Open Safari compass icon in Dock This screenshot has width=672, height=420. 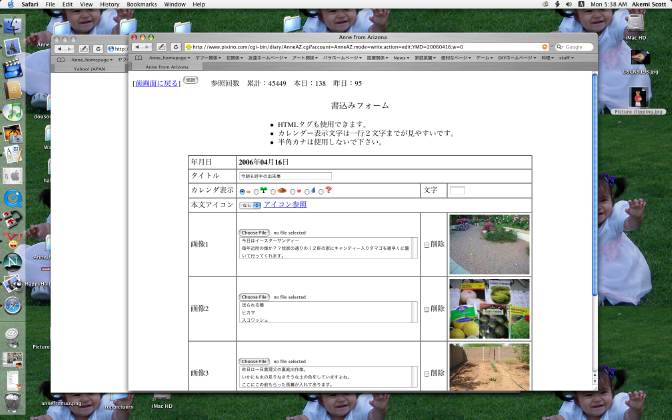[12, 305]
